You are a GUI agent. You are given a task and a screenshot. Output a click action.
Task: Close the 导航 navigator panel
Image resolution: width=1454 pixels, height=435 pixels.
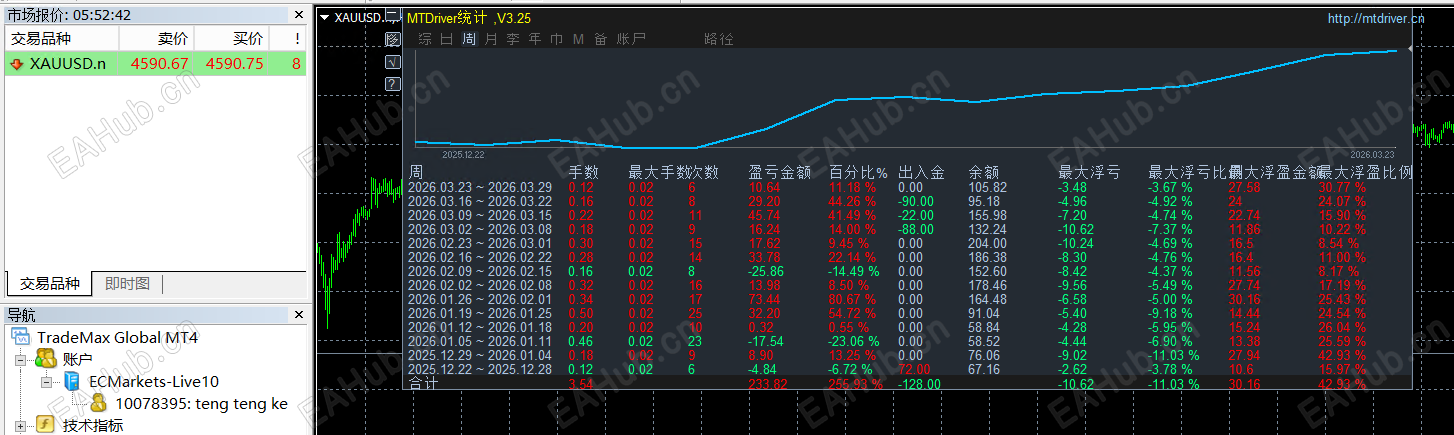[x=298, y=315]
